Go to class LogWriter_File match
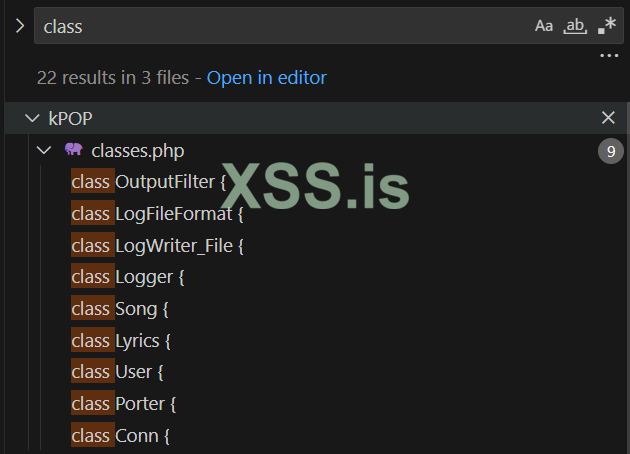Image resolution: width=630 pixels, height=454 pixels. coord(158,245)
